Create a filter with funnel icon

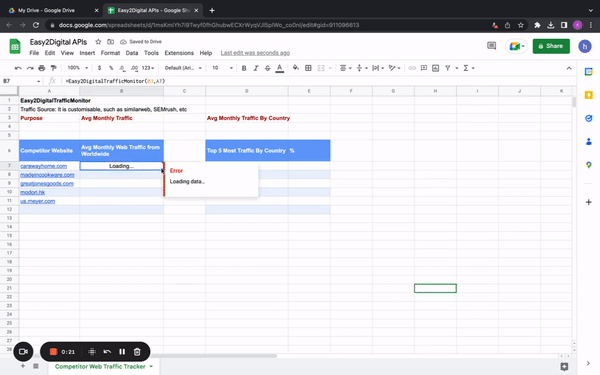click(x=447, y=68)
